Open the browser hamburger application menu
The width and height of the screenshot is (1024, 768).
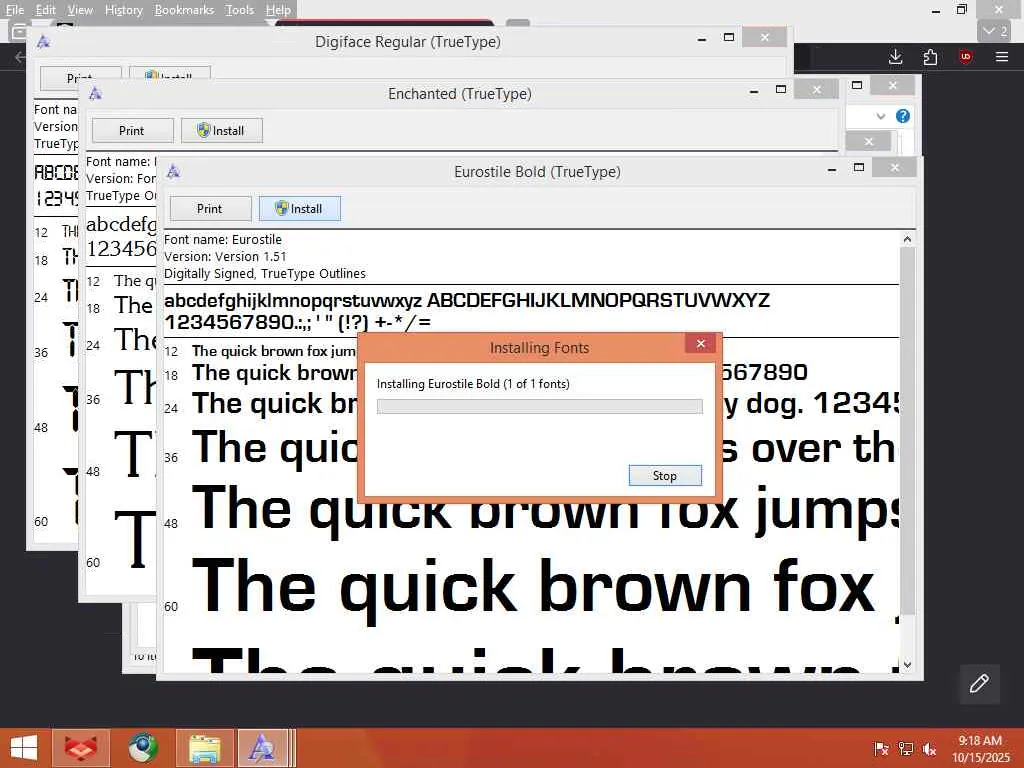pos(1002,57)
